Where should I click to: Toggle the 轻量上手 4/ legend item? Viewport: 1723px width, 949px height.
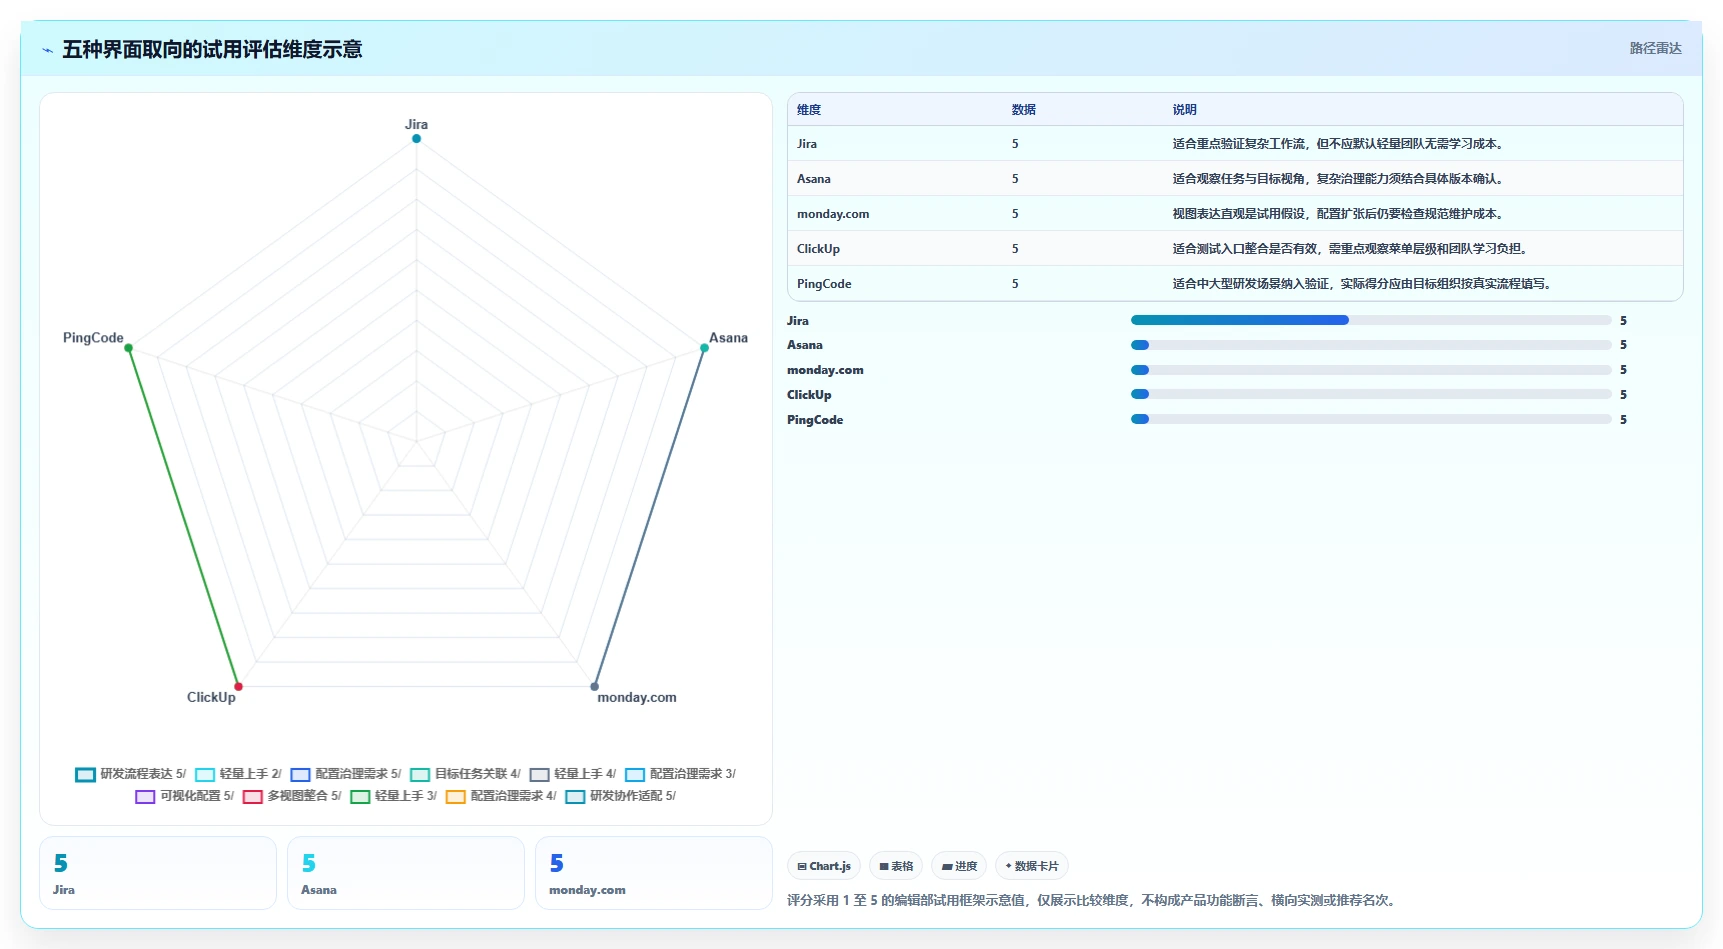tap(573, 774)
